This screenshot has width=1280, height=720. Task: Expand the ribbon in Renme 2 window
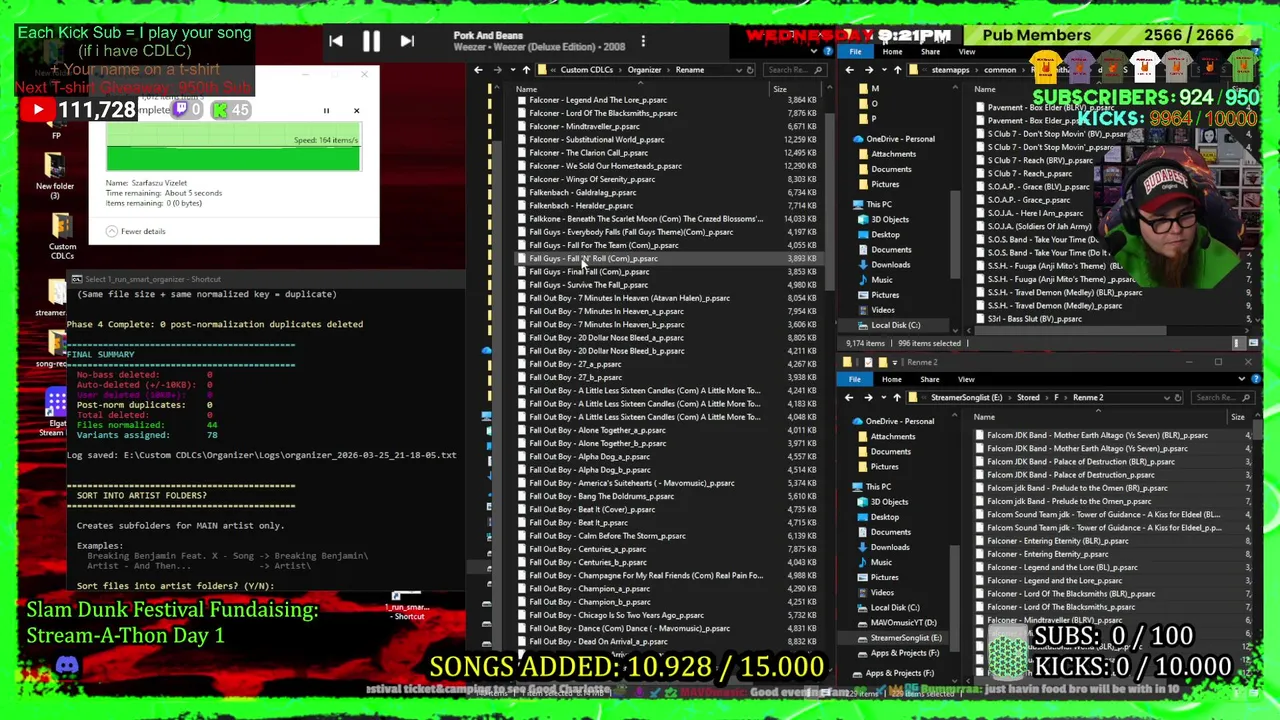[1242, 379]
